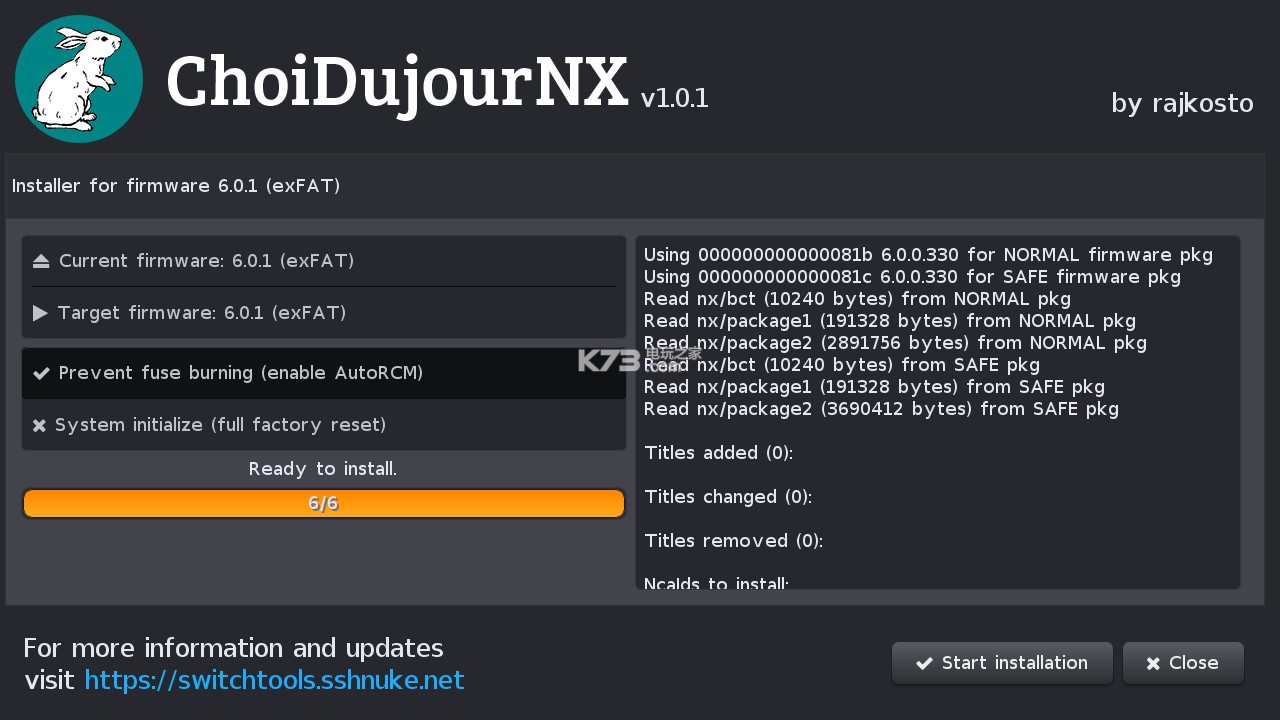
Task: Click the 'Ready to install.' status text
Action: coord(323,469)
